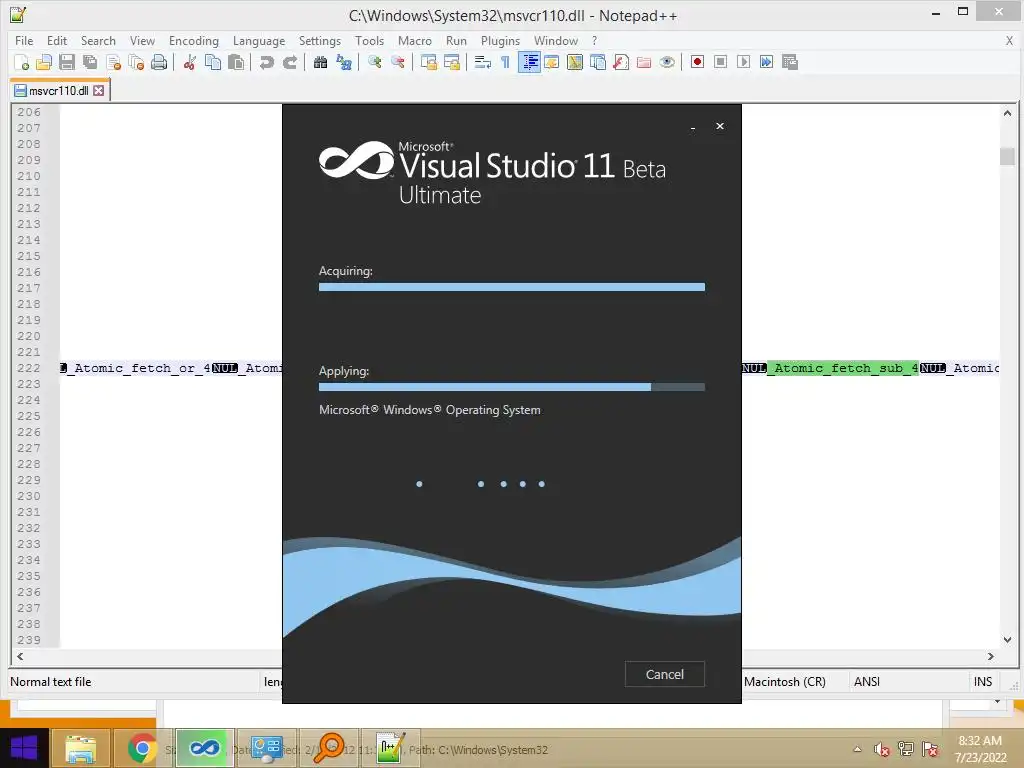Toggle Word Wrap toolbar icon
Screen dimensions: 1024x768
483,63
